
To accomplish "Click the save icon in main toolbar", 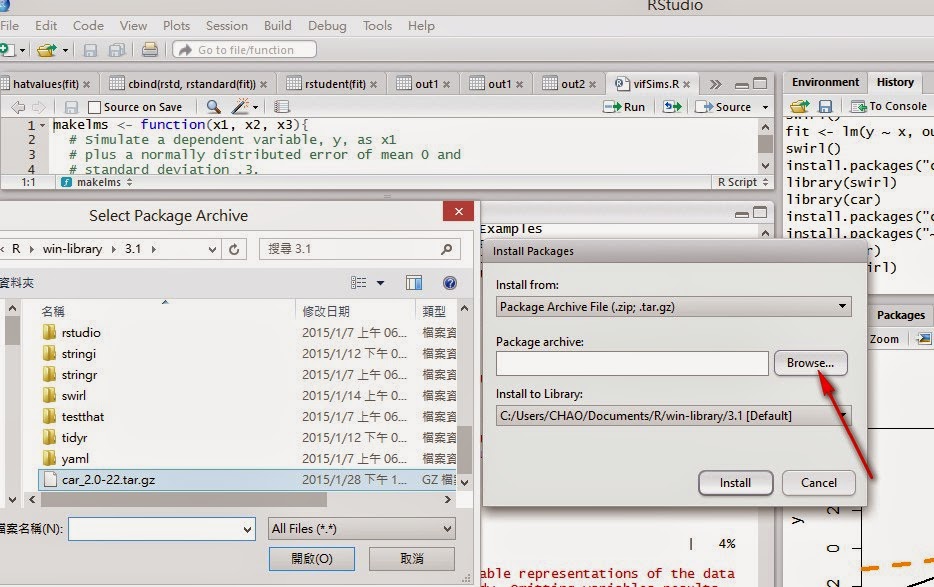I will click(90, 50).
